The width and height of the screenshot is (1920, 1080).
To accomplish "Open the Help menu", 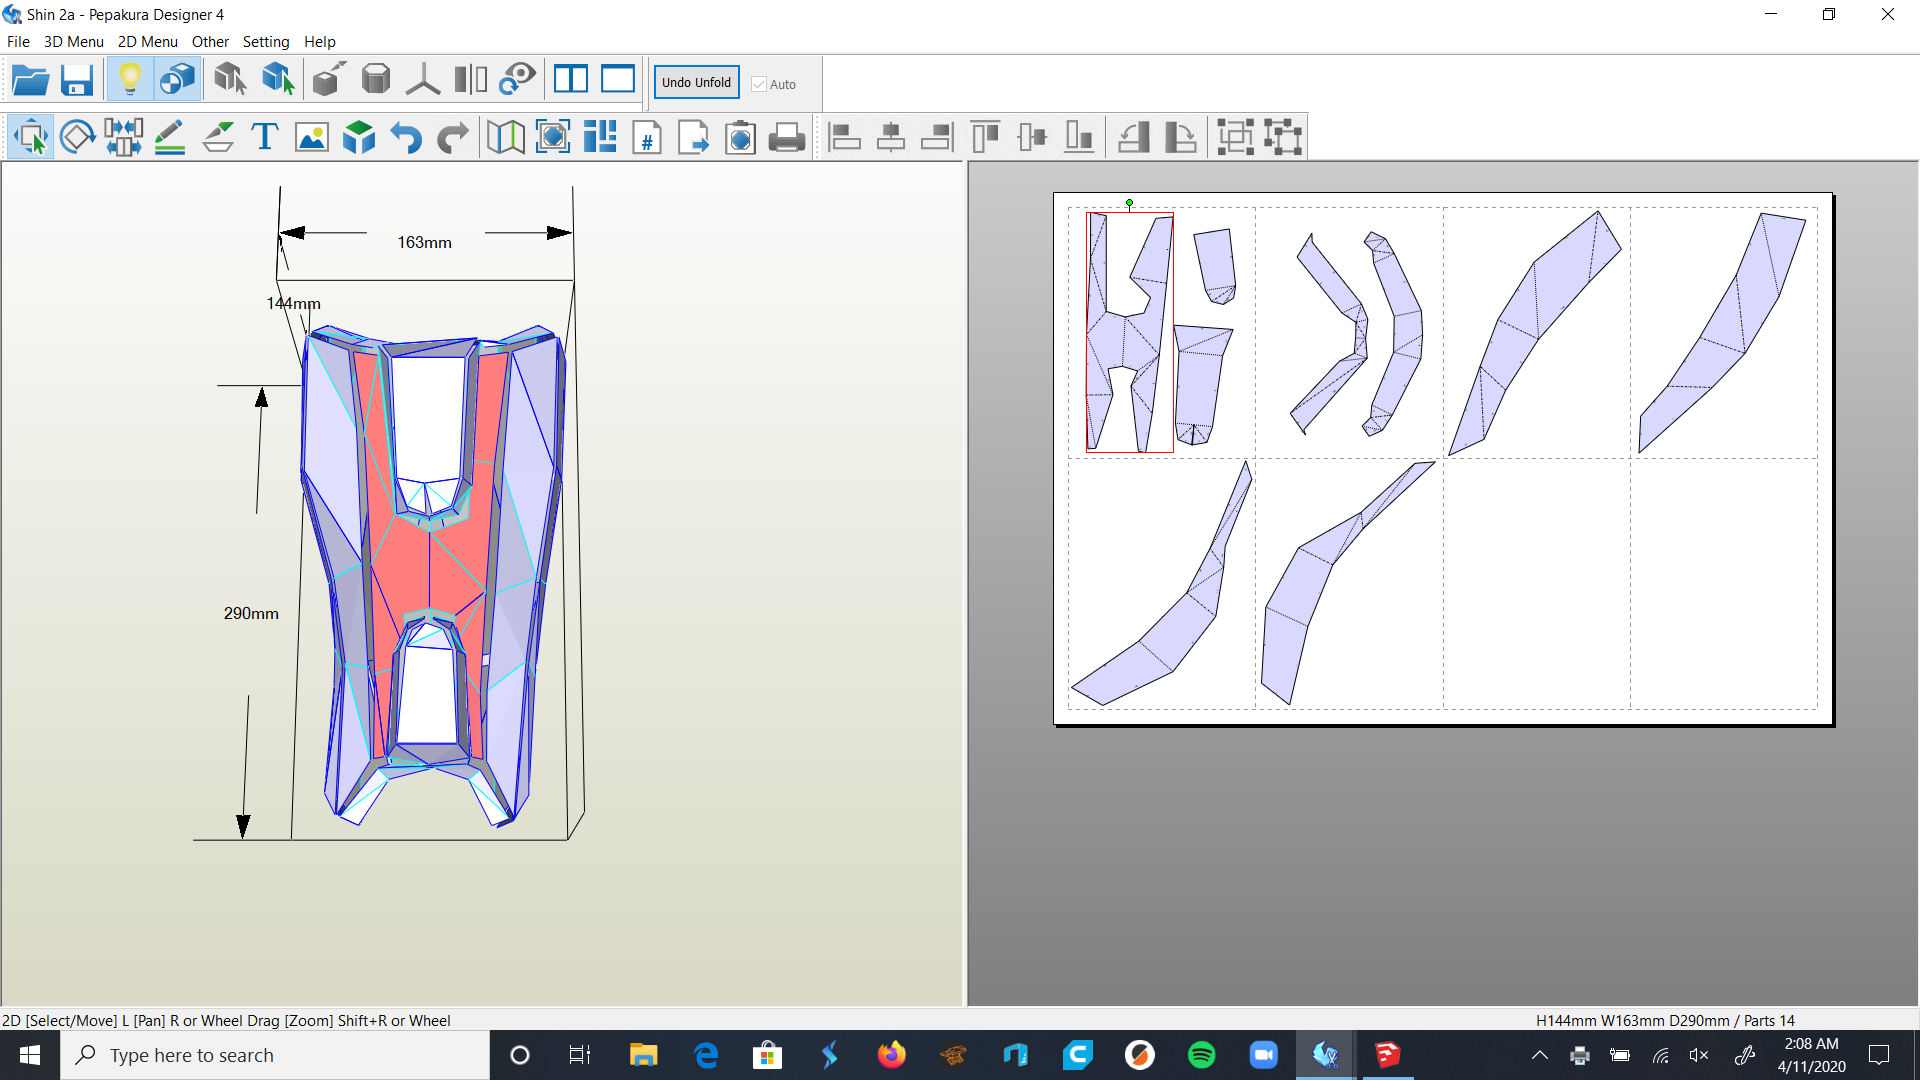I will (x=320, y=42).
